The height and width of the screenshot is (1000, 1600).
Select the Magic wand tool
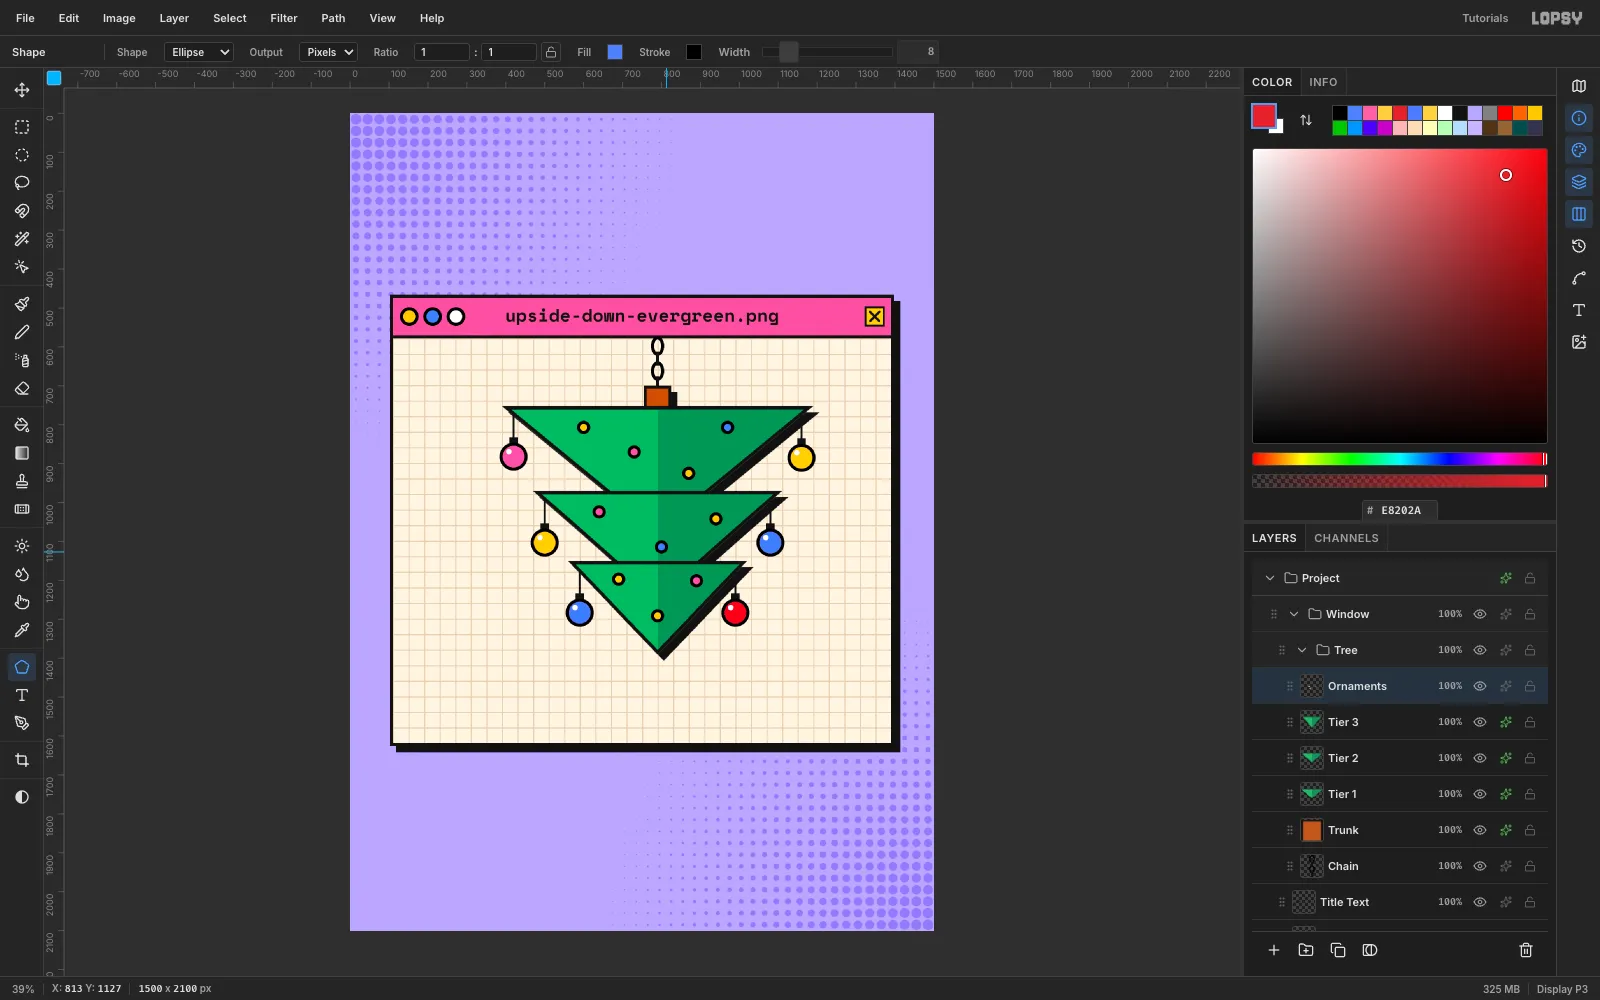(x=21, y=239)
